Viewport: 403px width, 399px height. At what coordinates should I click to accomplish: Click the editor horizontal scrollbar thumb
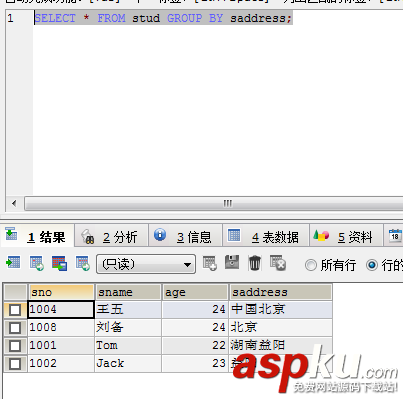[x=214, y=203]
